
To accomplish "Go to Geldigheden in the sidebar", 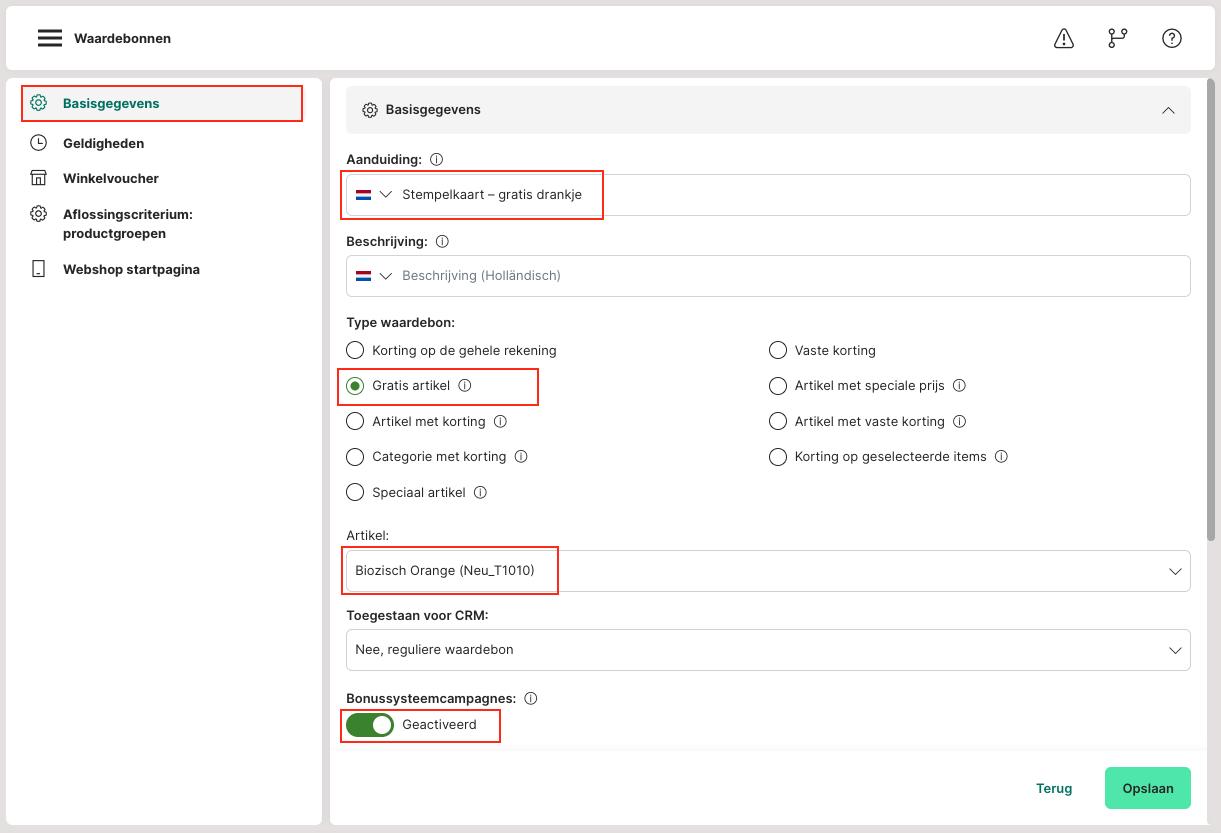I will [x=103, y=143].
